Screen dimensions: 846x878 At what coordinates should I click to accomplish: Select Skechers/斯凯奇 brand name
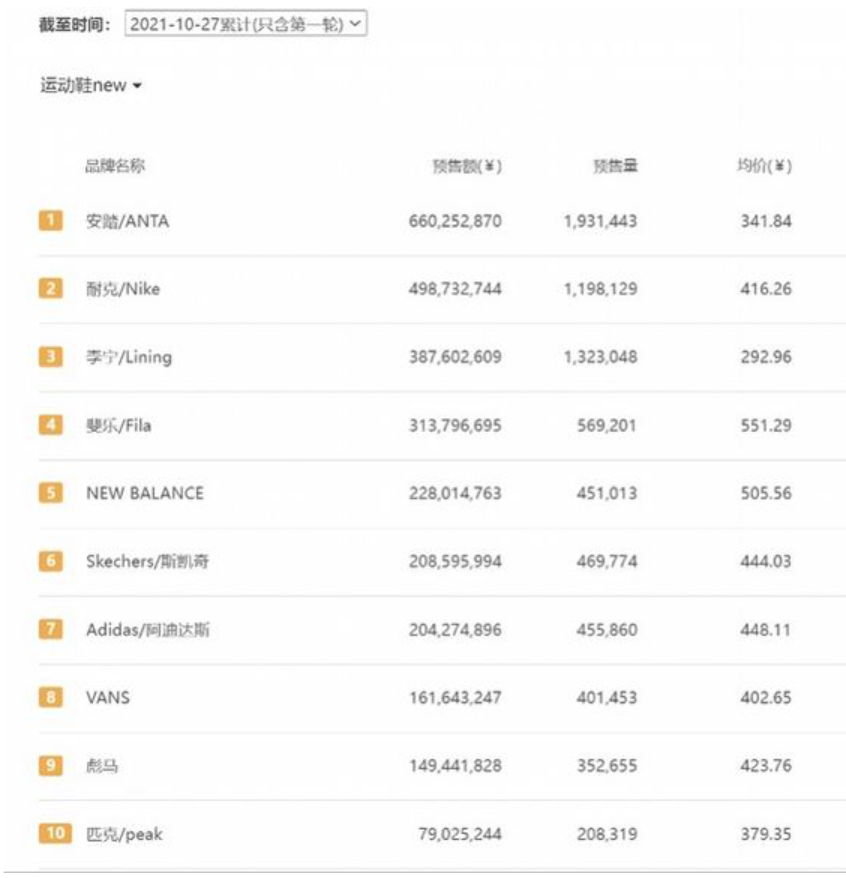(x=147, y=561)
